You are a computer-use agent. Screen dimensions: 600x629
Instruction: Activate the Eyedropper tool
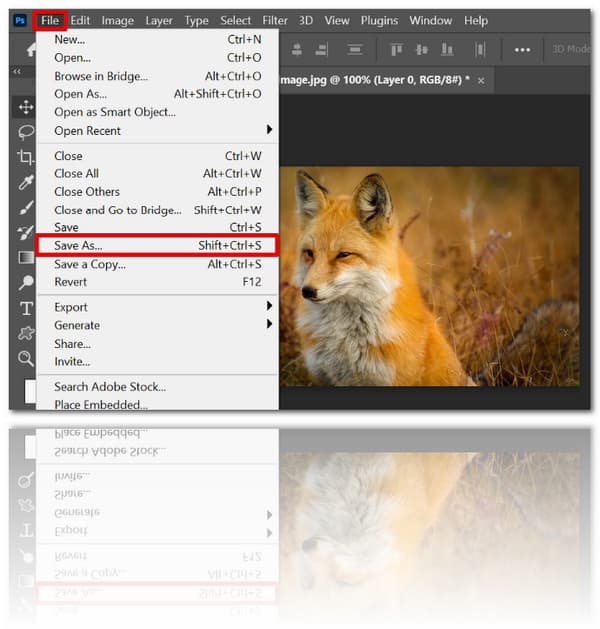26,182
